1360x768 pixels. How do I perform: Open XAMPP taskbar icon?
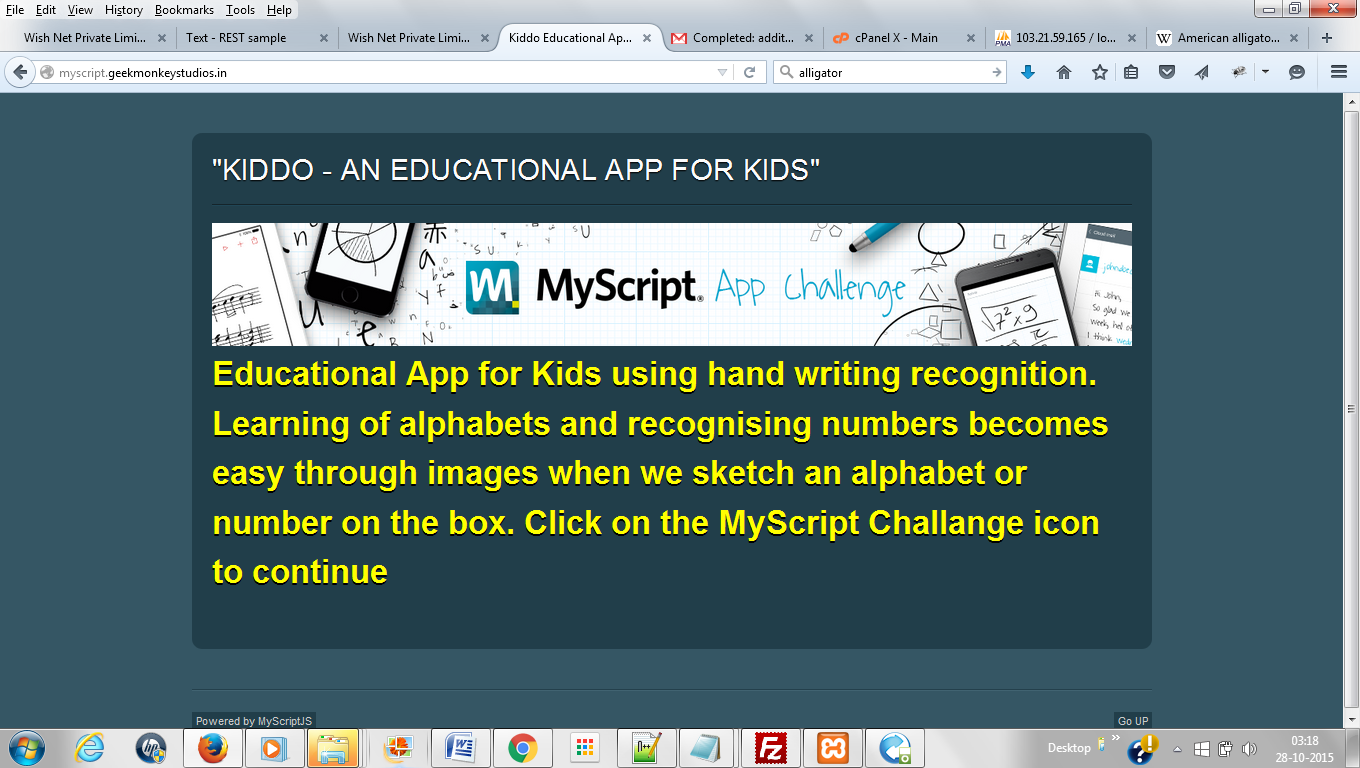click(832, 748)
